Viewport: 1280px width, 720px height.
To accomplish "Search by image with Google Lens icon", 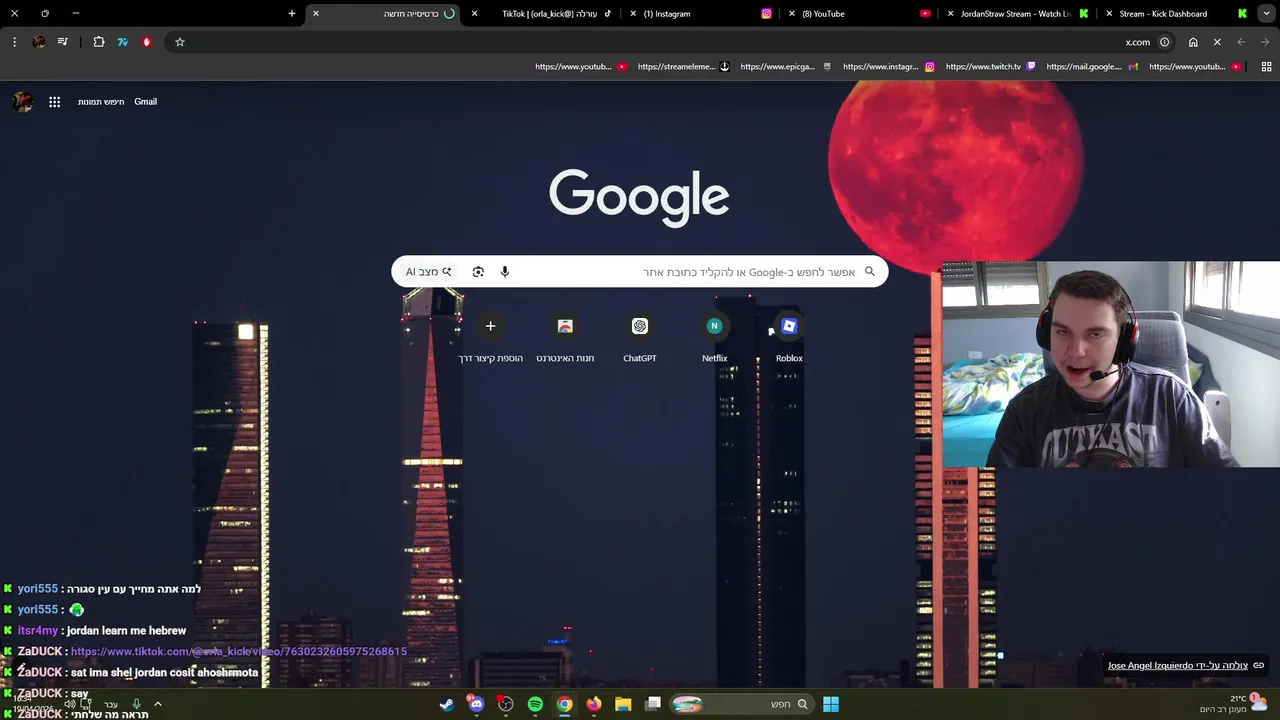I will 478,272.
